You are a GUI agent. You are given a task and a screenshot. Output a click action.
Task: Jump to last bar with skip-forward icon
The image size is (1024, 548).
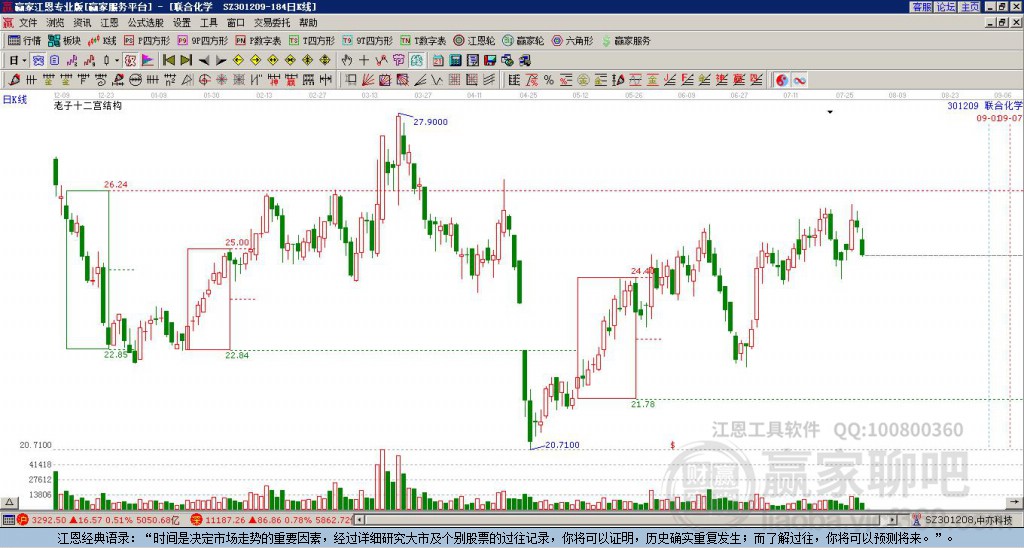pyautogui.click(x=185, y=60)
